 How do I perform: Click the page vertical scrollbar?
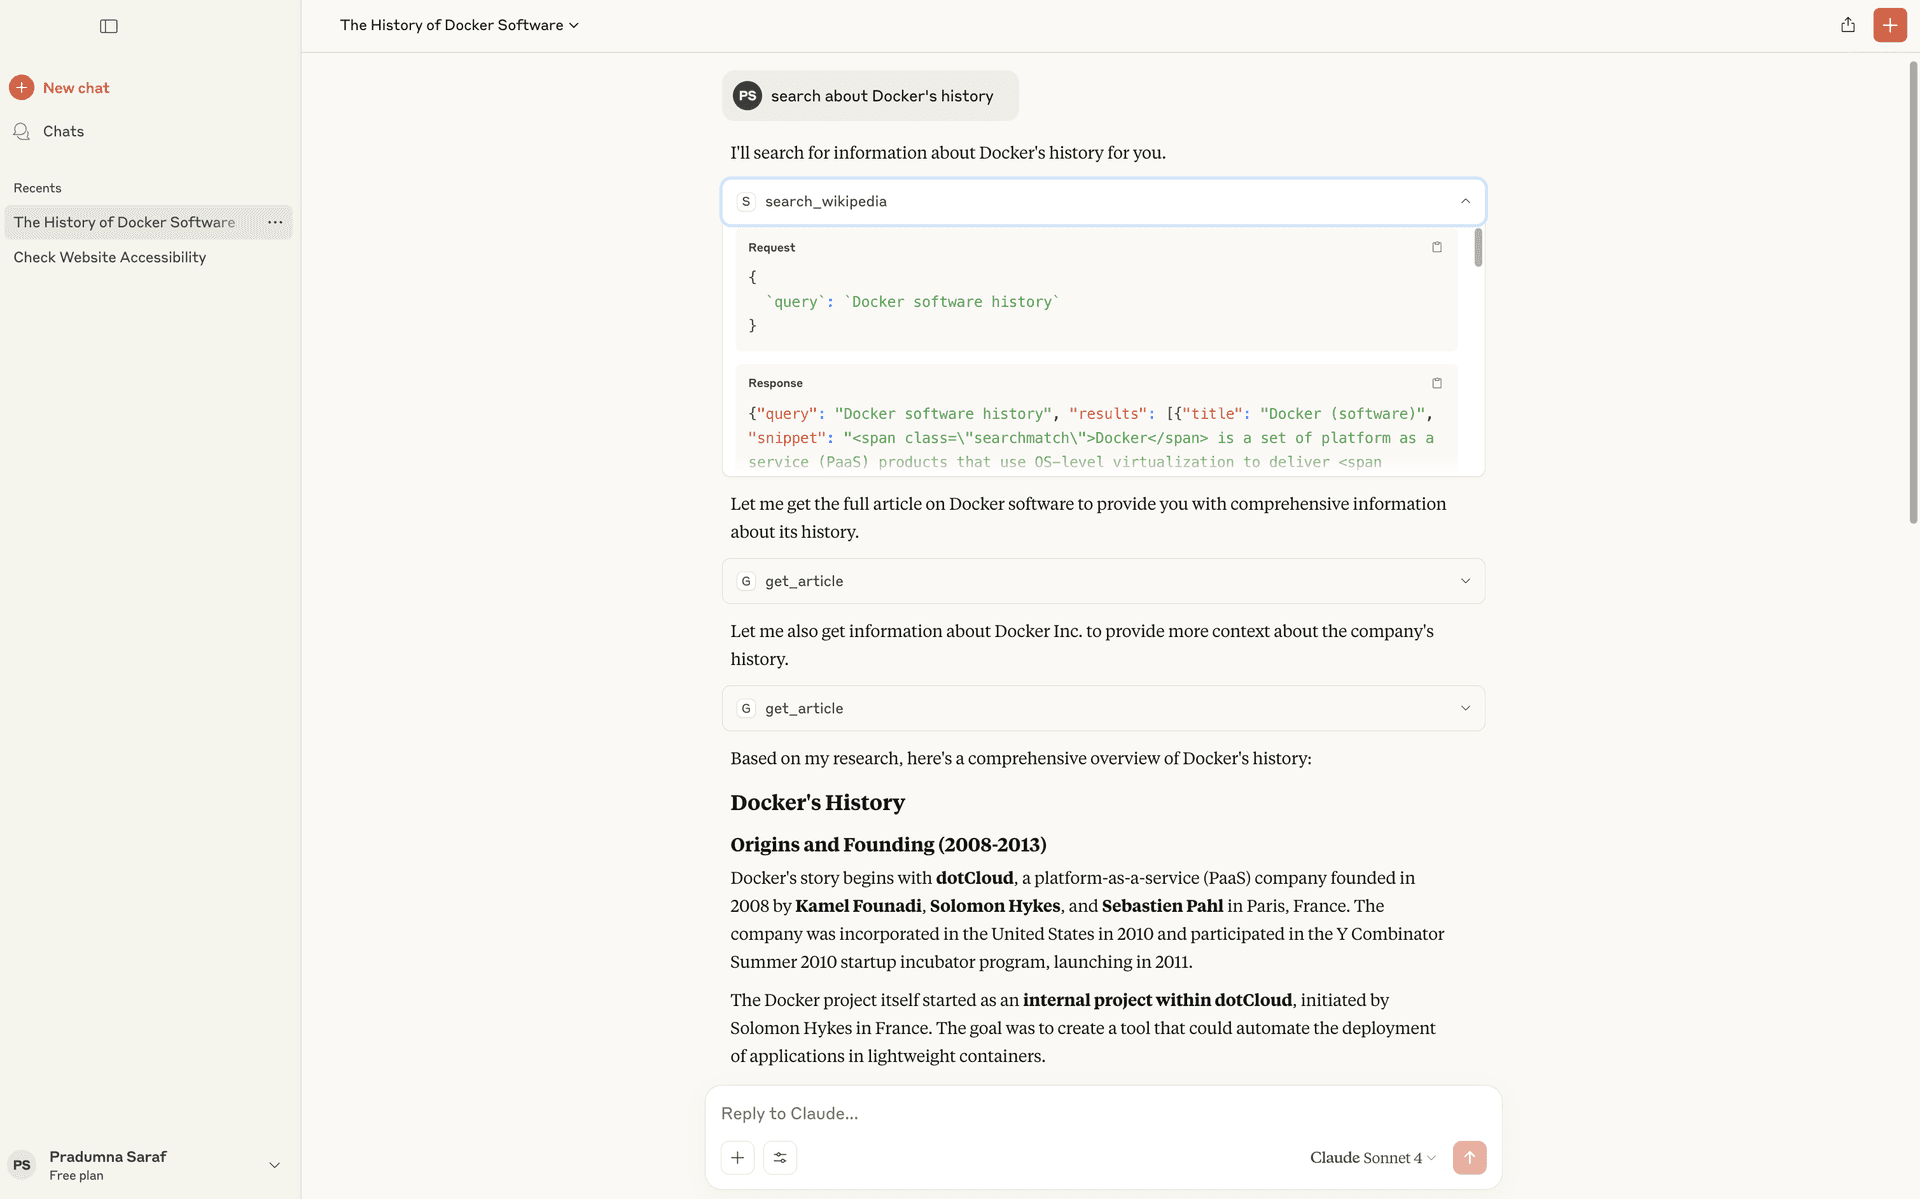click(x=1913, y=292)
